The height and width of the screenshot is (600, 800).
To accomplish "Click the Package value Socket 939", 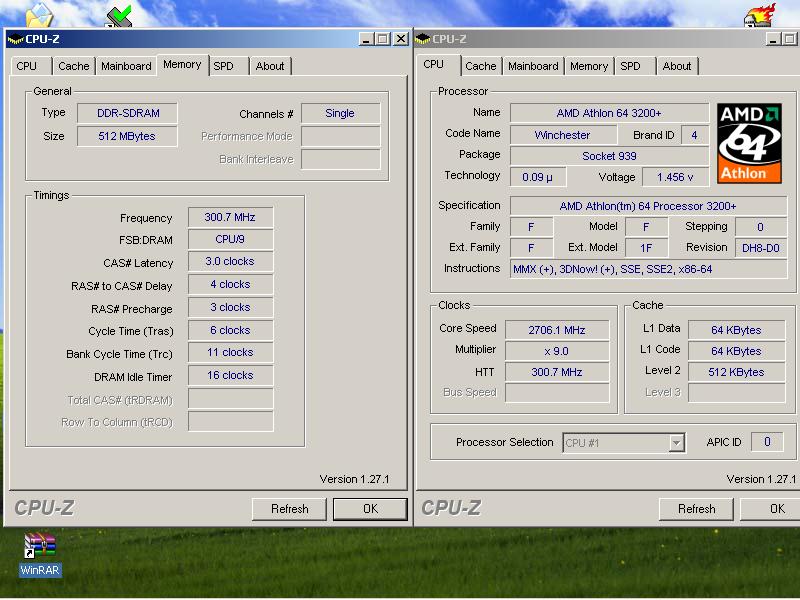I will coord(609,156).
